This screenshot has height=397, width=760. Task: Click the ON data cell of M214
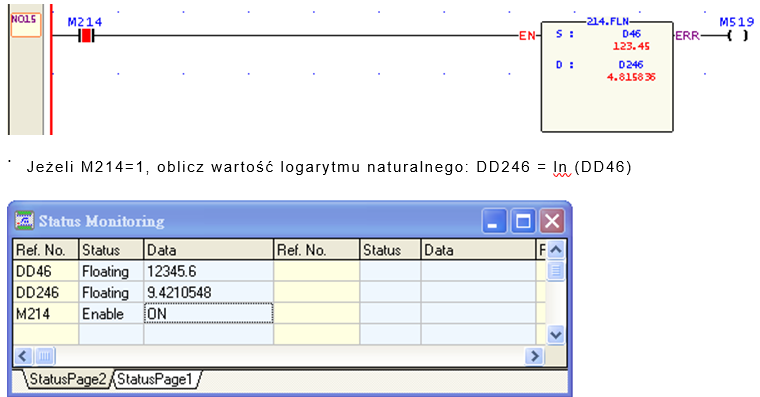(x=208, y=314)
